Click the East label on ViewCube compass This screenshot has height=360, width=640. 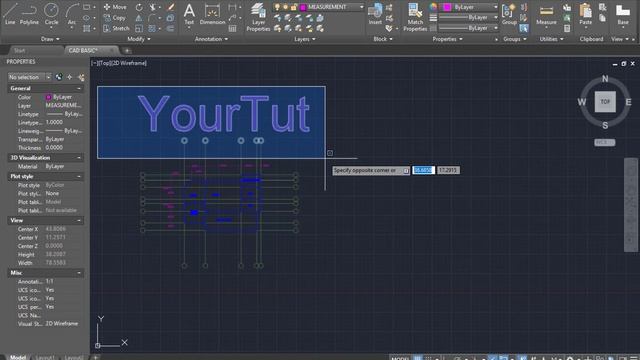[628, 102]
